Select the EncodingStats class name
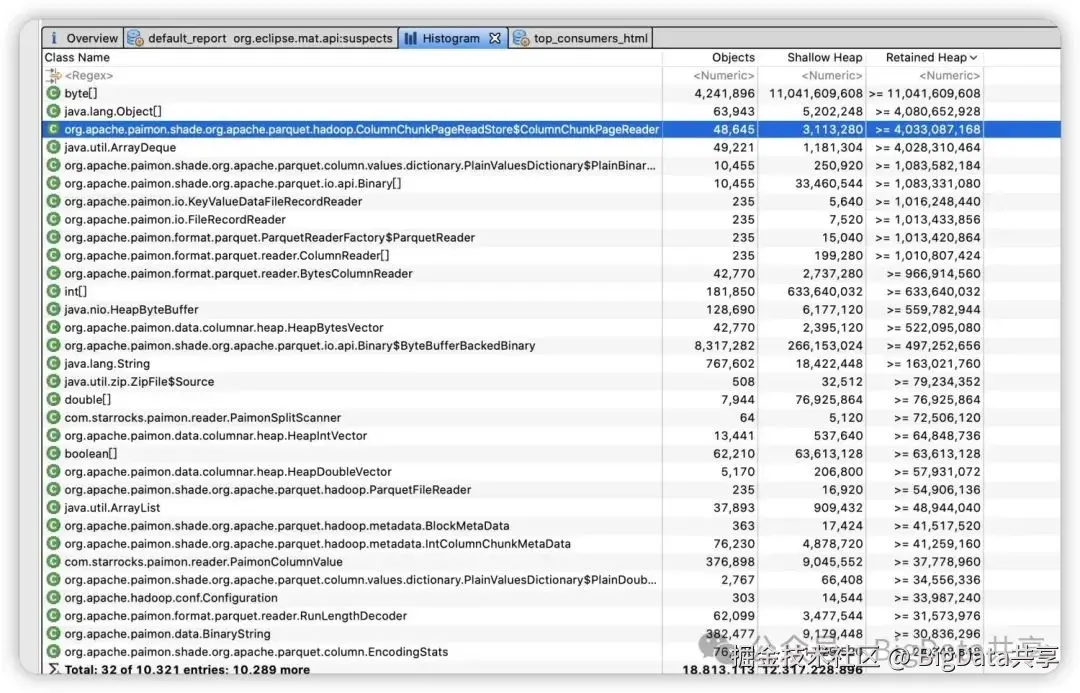Image resolution: width=1080 pixels, height=693 pixels. 256,652
